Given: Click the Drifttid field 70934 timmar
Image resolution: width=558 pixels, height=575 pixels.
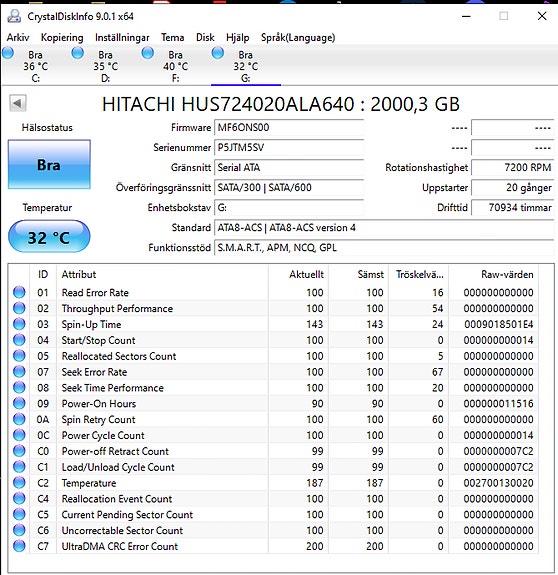Looking at the screenshot, I should [x=513, y=208].
